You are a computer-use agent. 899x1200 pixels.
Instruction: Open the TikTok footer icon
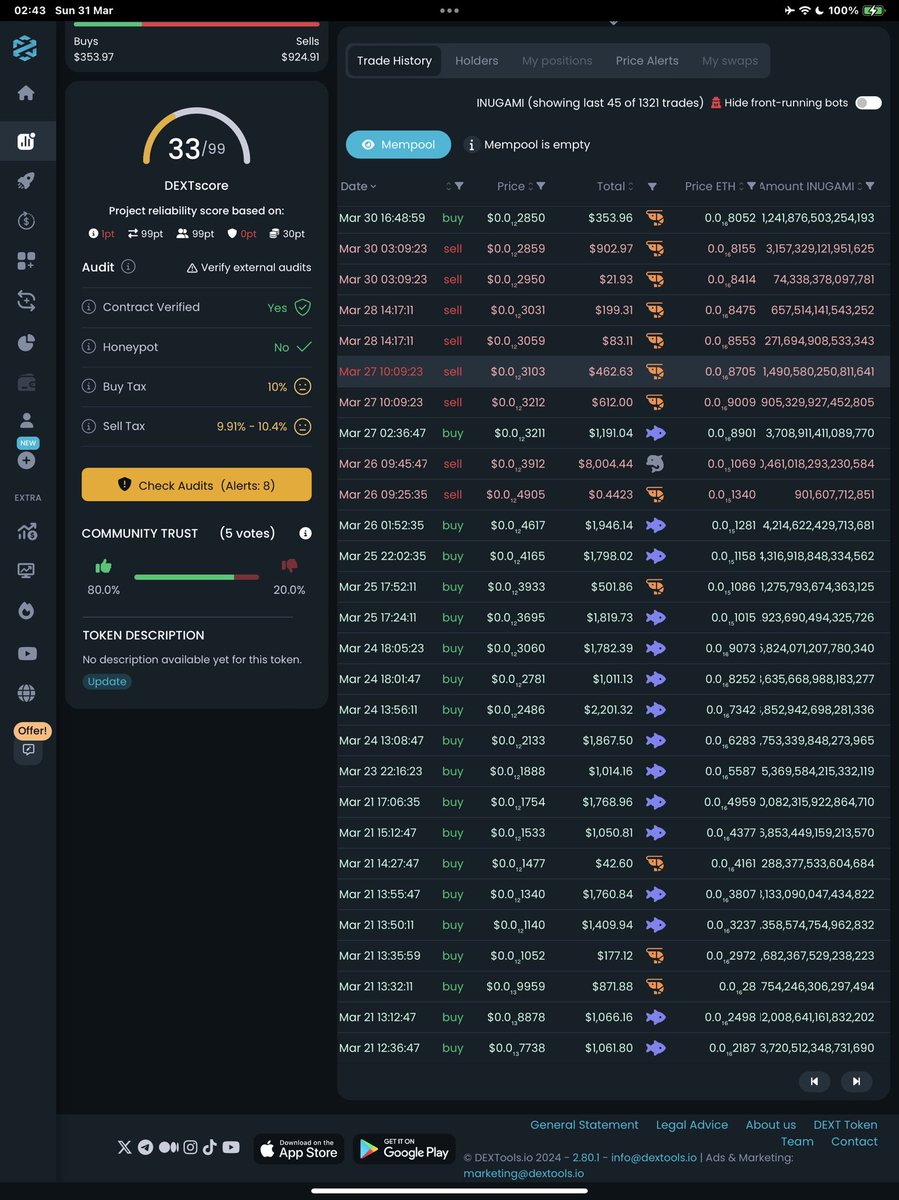(210, 1147)
